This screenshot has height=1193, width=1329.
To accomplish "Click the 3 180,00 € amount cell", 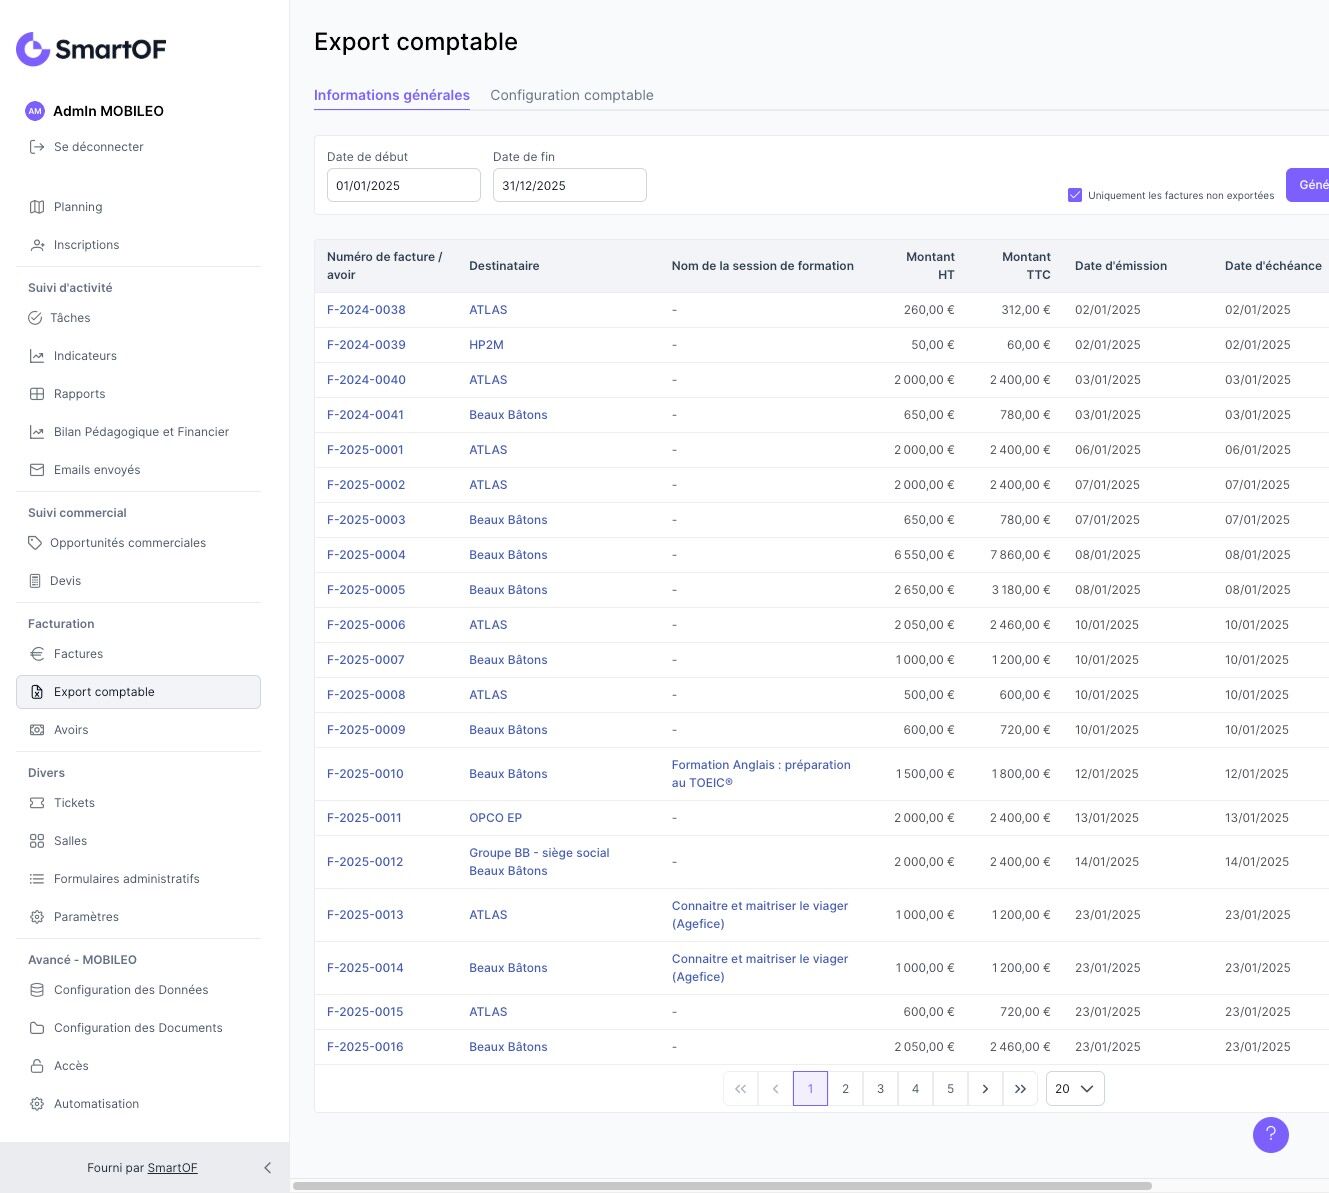I will [x=1021, y=590].
